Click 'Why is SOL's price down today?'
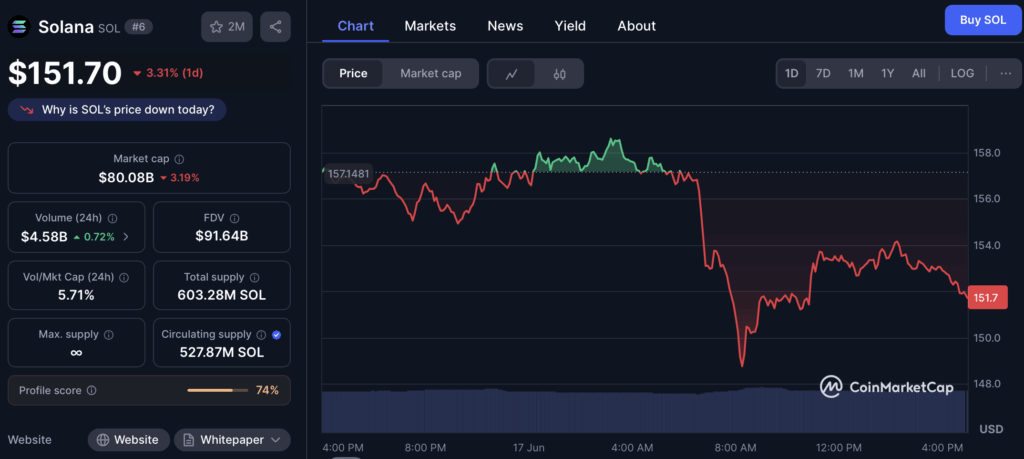 click(117, 110)
